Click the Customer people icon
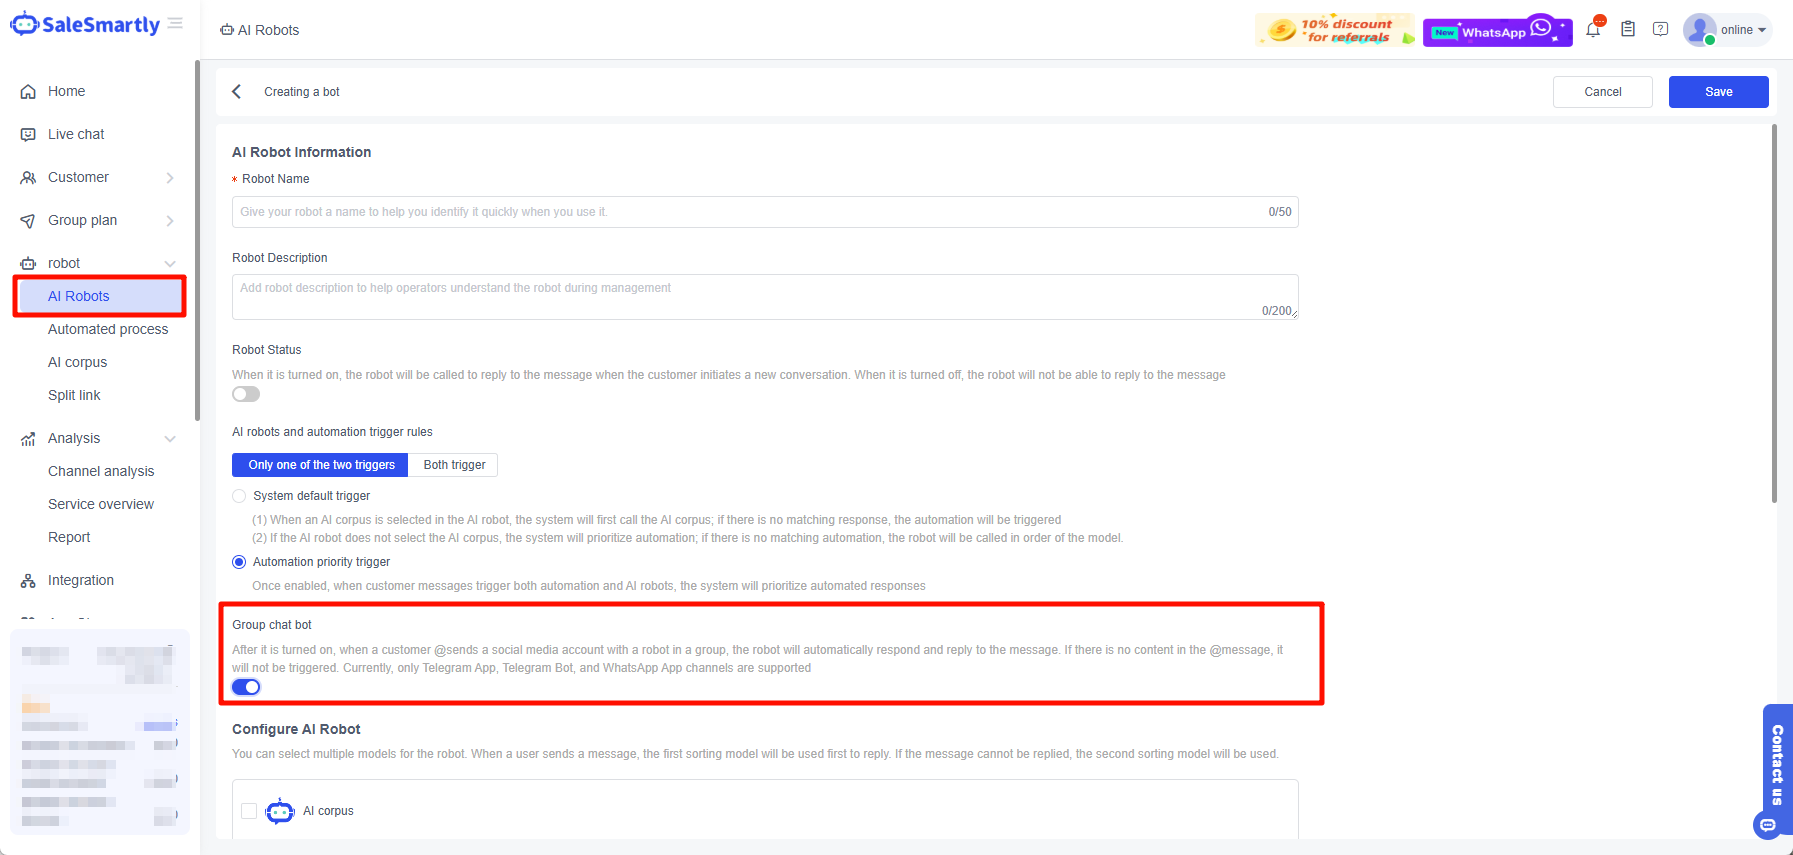1793x855 pixels. [28, 178]
